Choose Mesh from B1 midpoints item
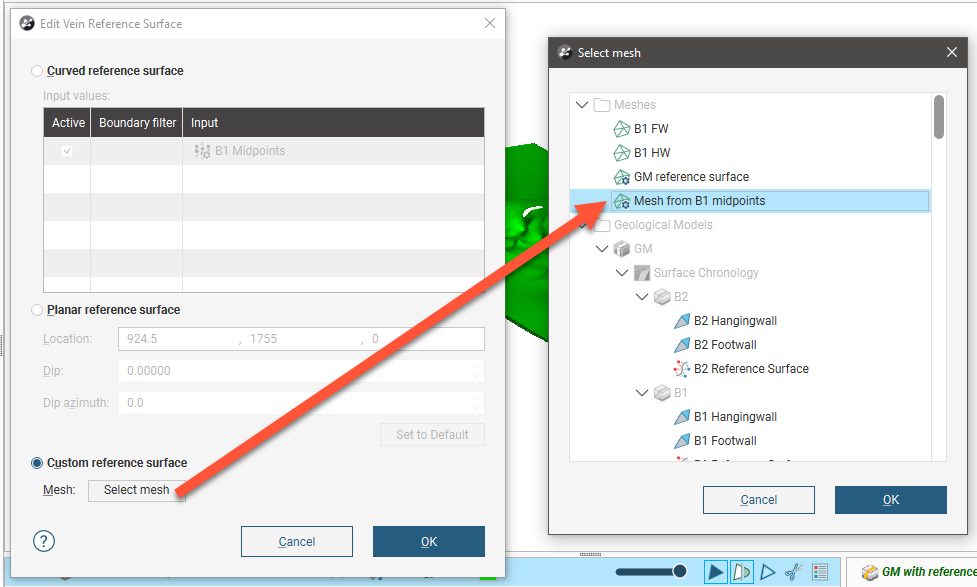977x587 pixels. (x=699, y=201)
